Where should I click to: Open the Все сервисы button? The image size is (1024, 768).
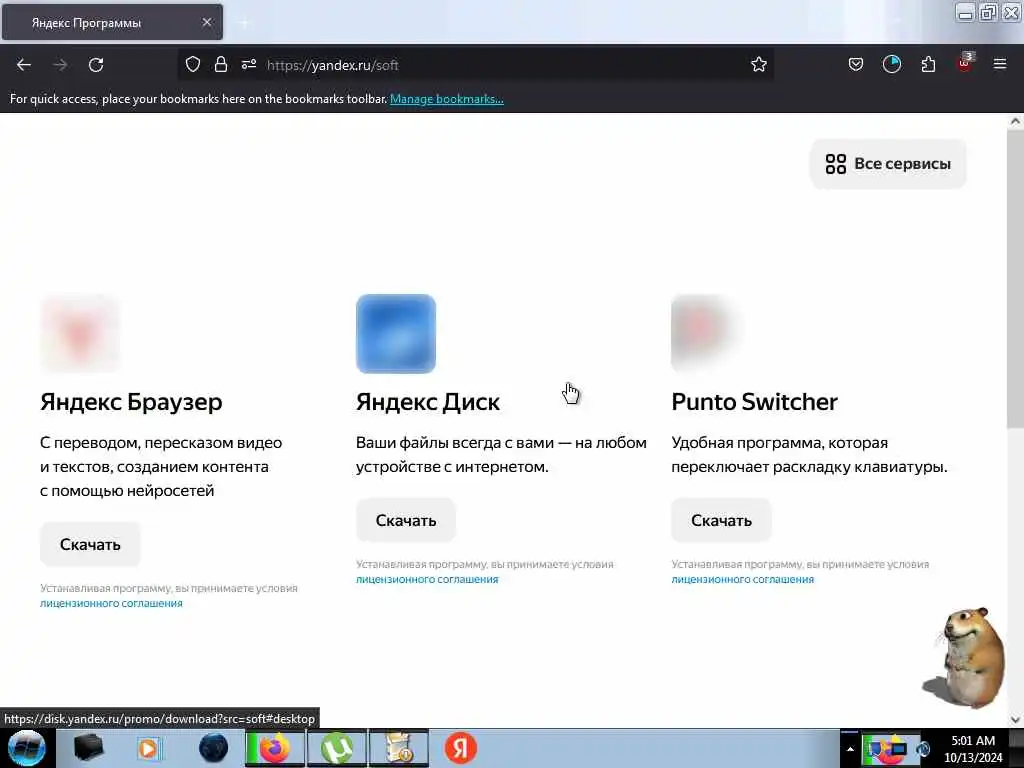tap(888, 164)
